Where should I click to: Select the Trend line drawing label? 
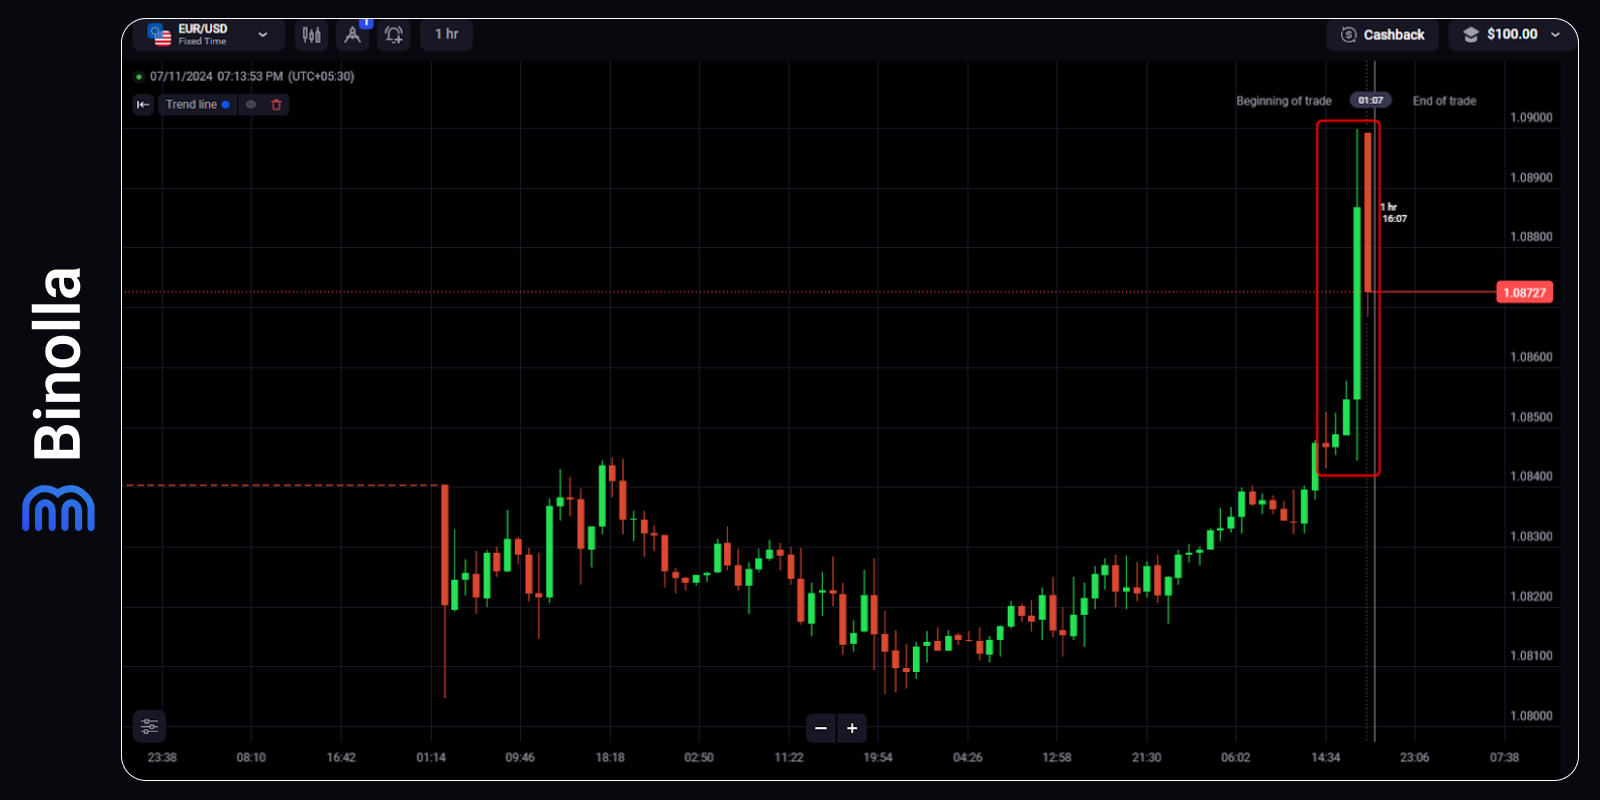(191, 104)
